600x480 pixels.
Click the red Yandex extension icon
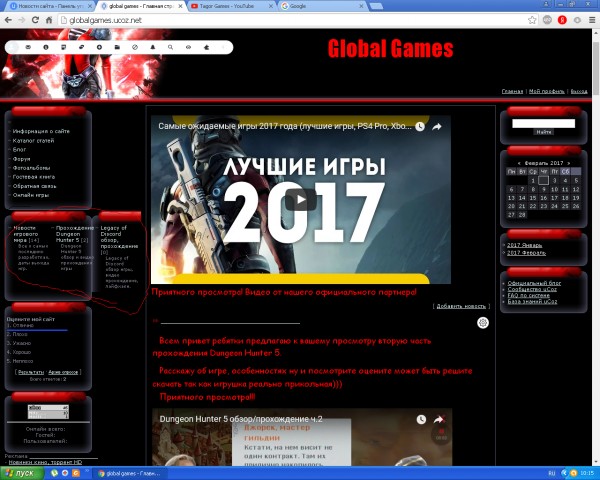[x=562, y=20]
